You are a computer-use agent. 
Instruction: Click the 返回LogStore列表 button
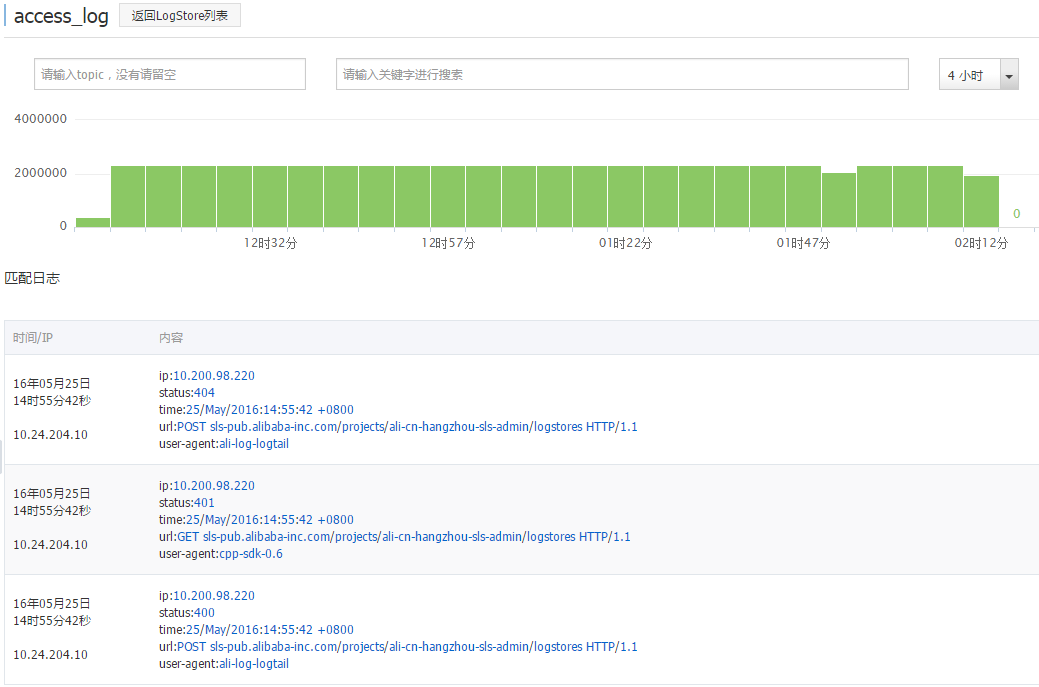pos(180,16)
